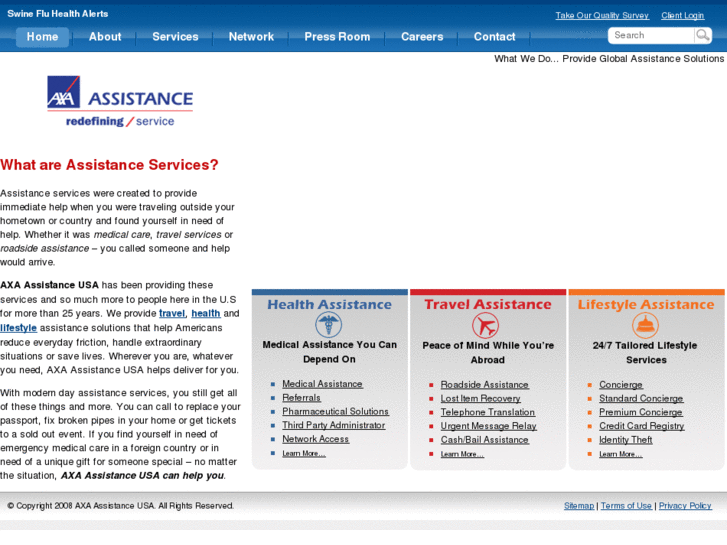Image resolution: width=727 pixels, height=545 pixels.
Task: Open the Medical Assistance link
Action: click(x=323, y=384)
